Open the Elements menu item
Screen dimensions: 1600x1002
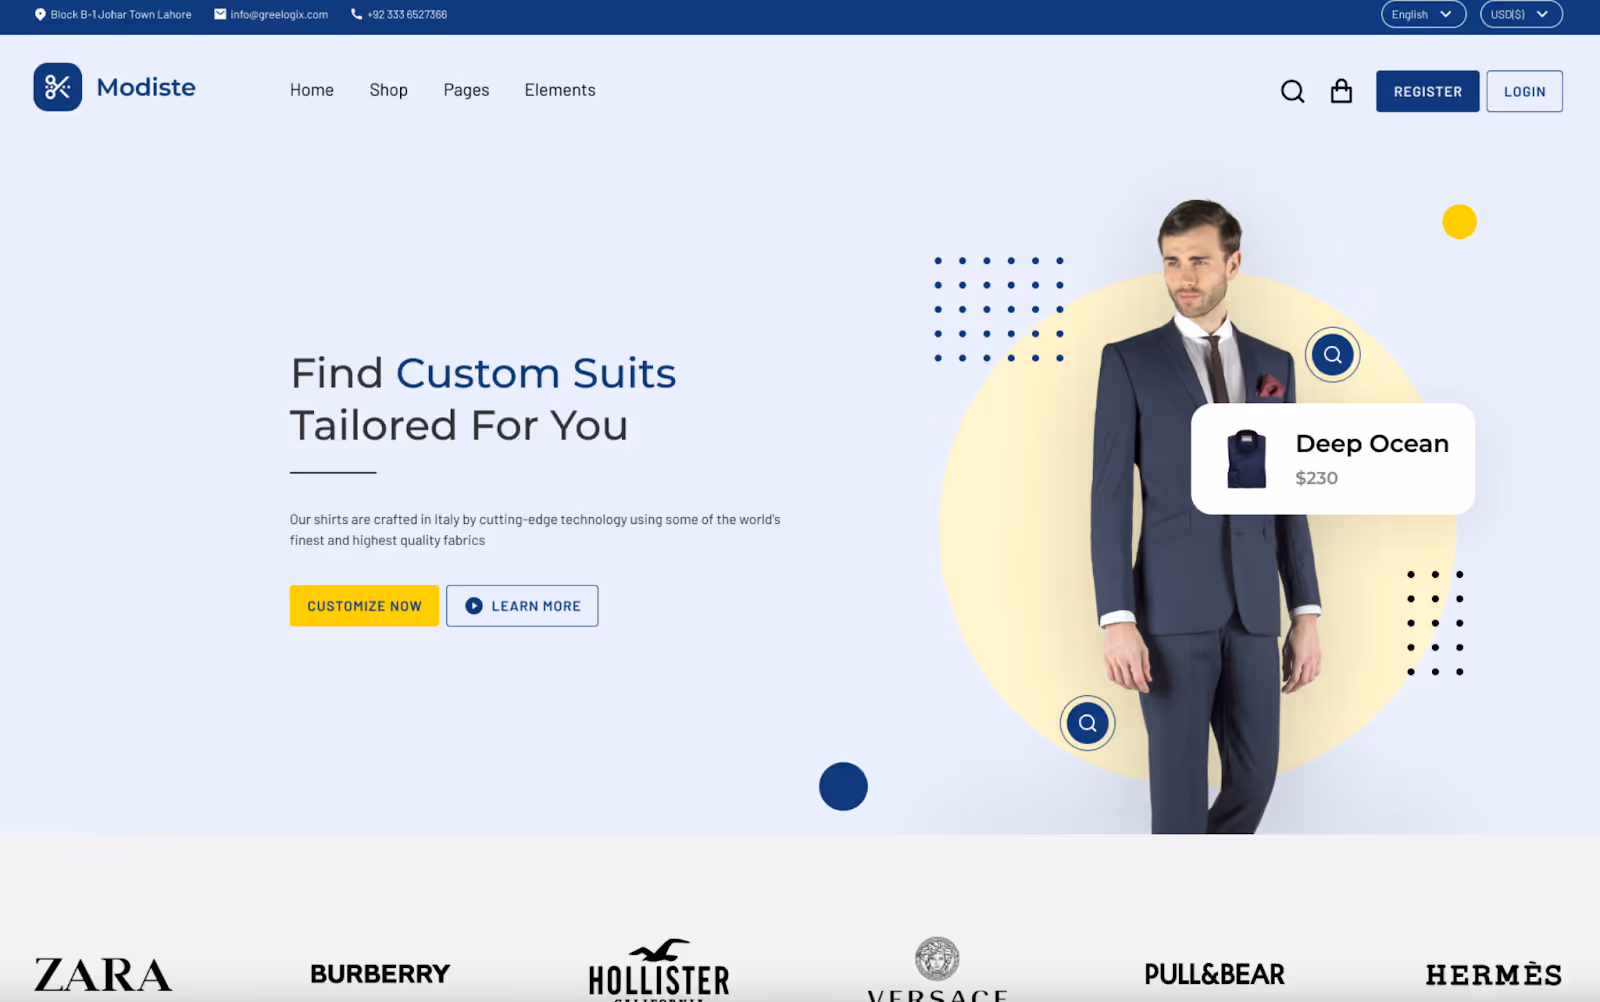point(560,90)
